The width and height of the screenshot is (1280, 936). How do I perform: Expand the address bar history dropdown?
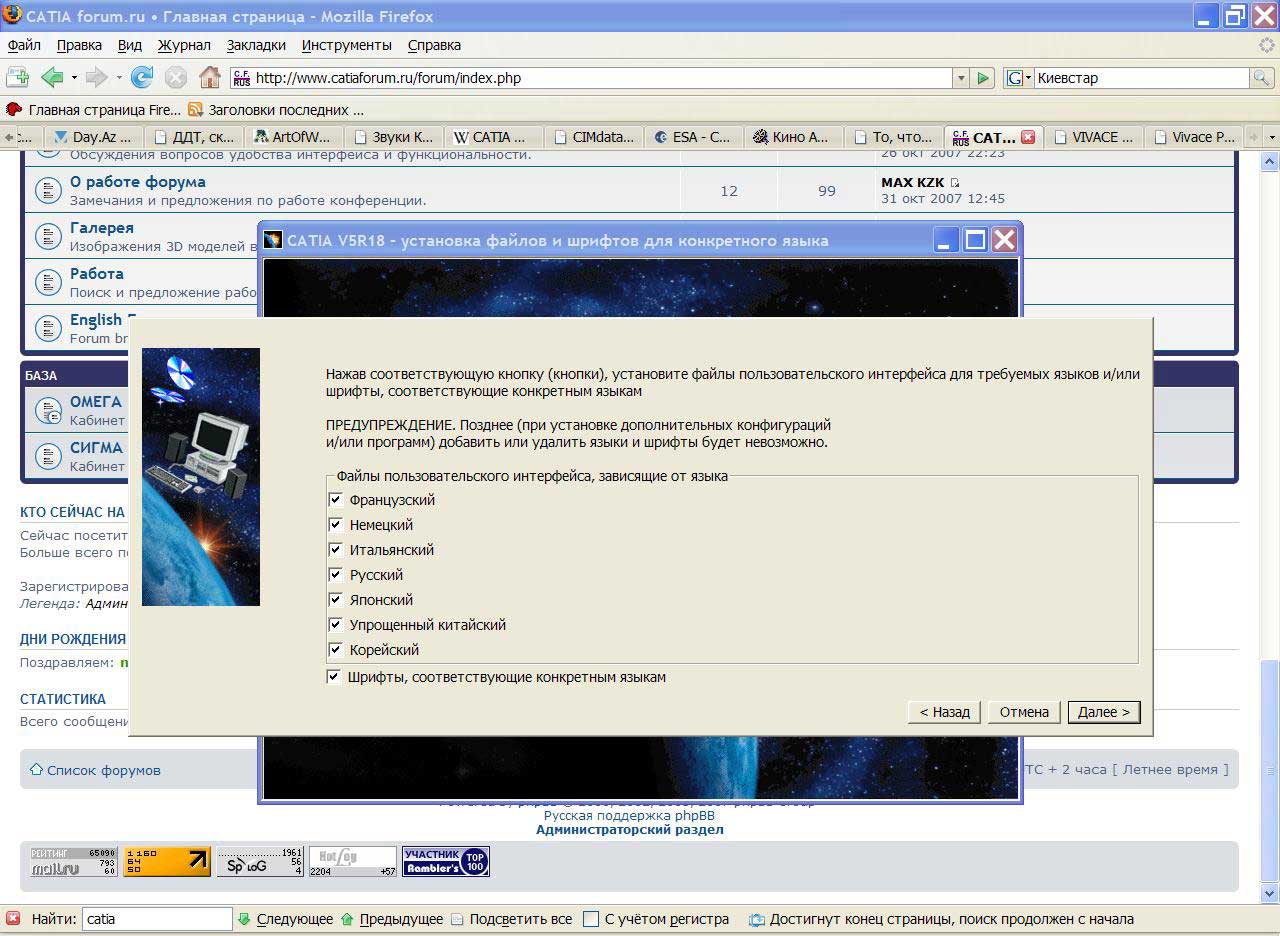point(961,78)
